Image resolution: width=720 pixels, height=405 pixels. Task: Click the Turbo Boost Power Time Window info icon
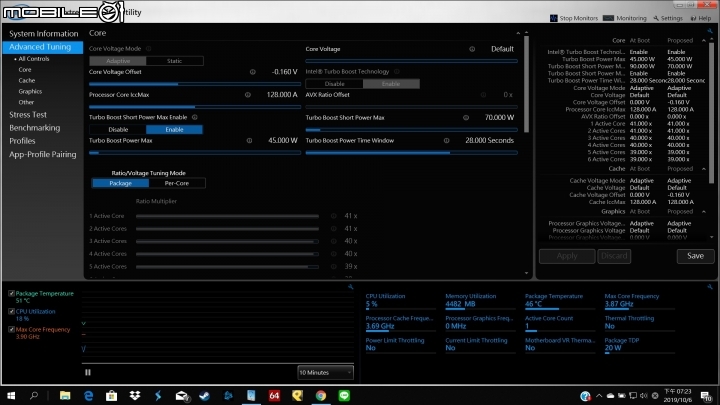tap(446, 141)
